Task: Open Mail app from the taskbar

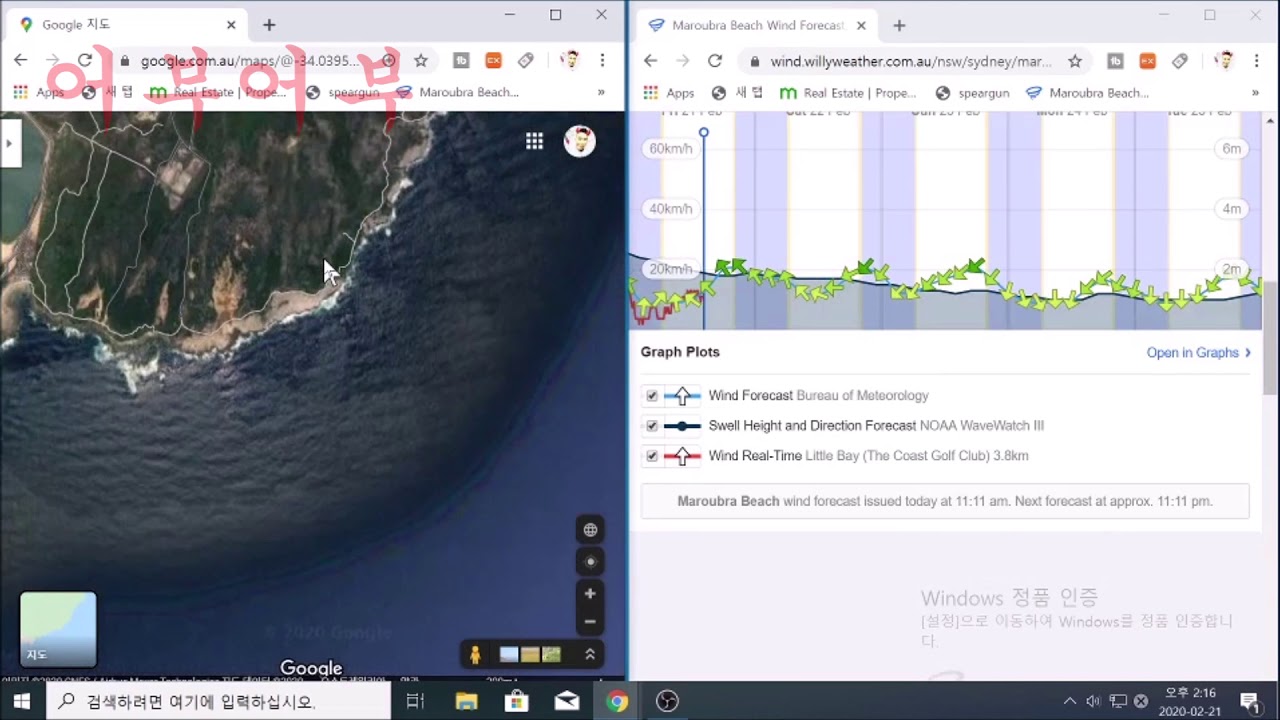Action: (566, 701)
